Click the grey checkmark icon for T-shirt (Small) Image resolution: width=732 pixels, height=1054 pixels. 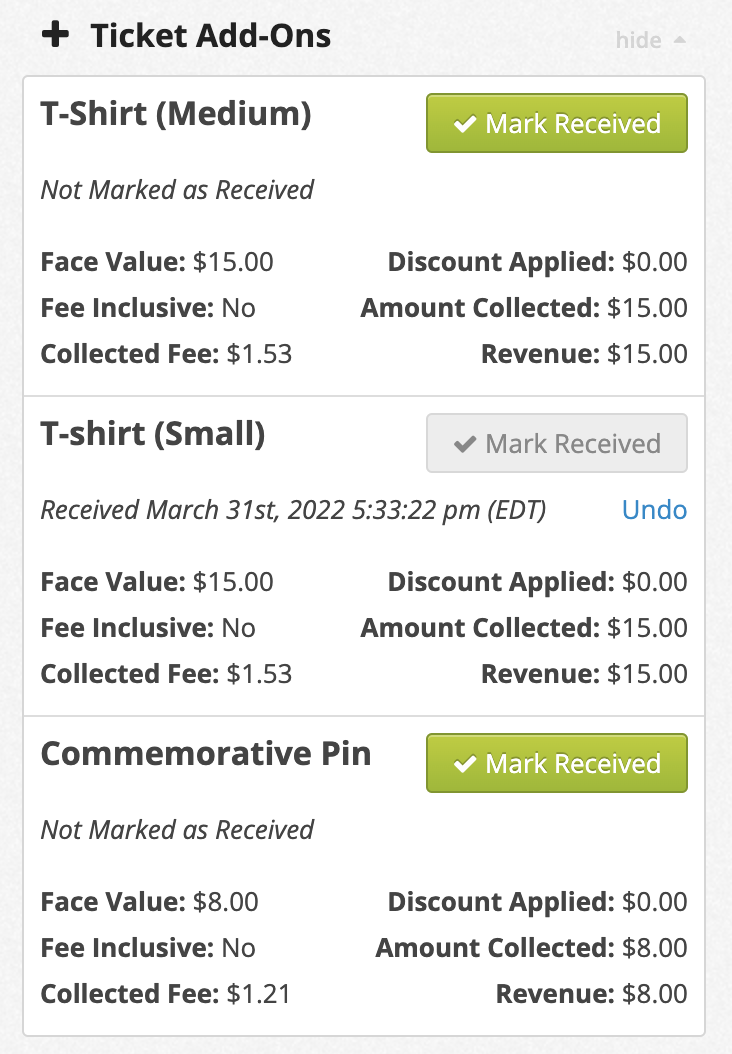(x=464, y=444)
